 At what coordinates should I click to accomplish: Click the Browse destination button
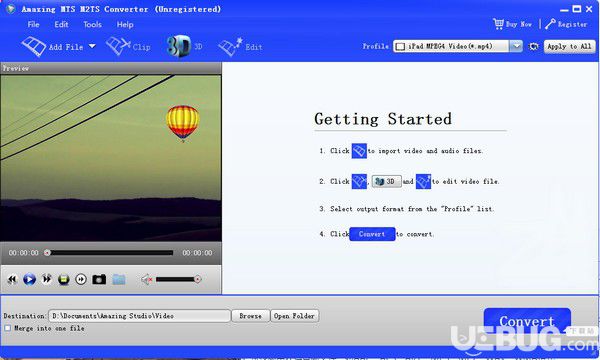pos(251,316)
